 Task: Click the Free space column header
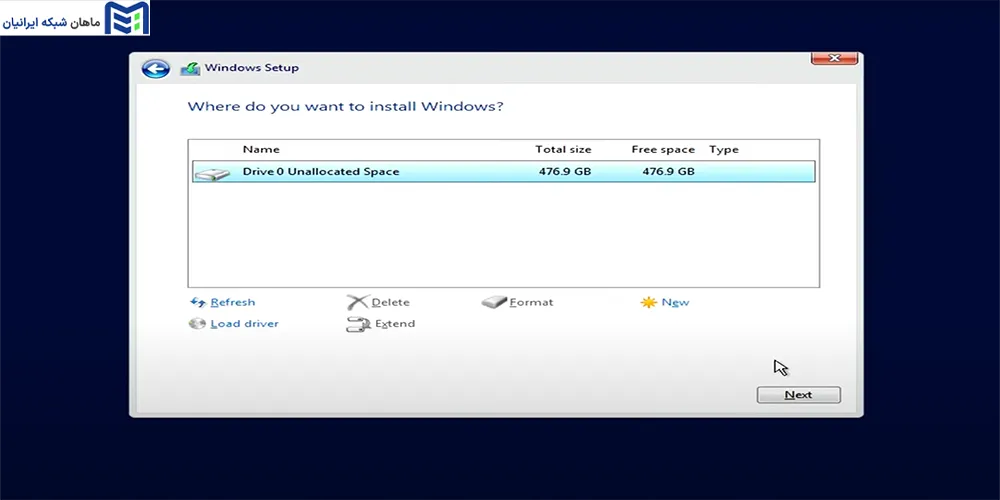pos(663,149)
